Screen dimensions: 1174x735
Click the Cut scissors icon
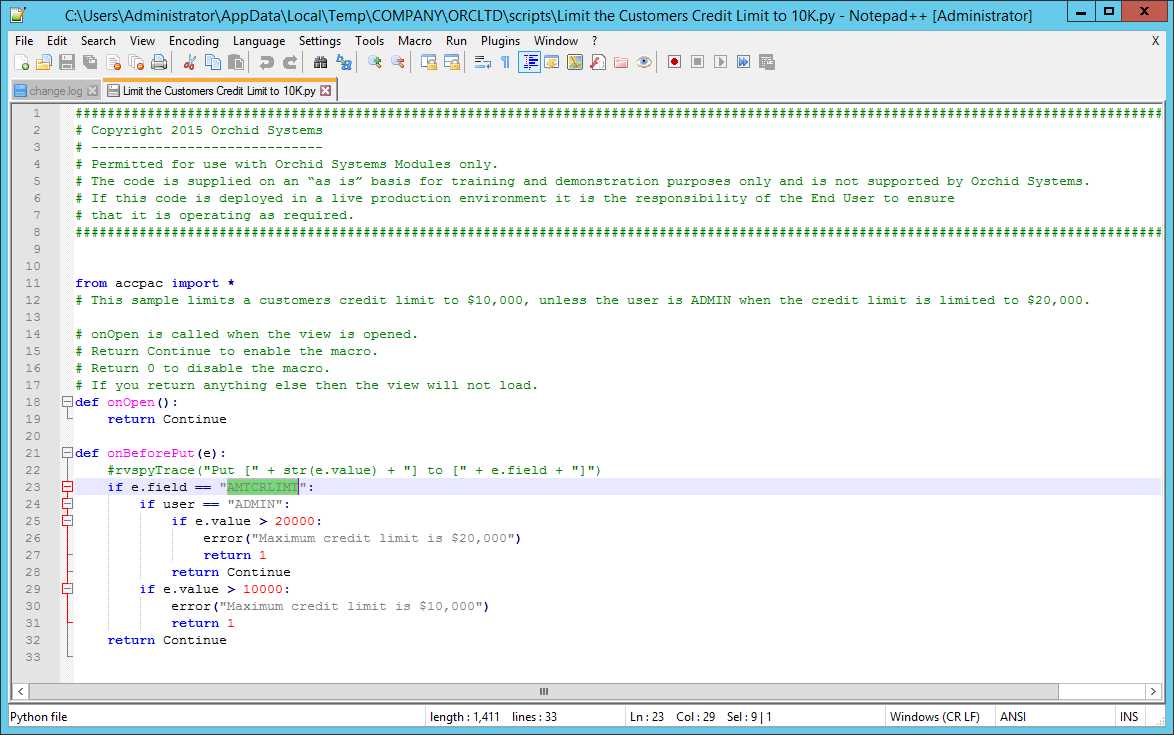[x=189, y=63]
